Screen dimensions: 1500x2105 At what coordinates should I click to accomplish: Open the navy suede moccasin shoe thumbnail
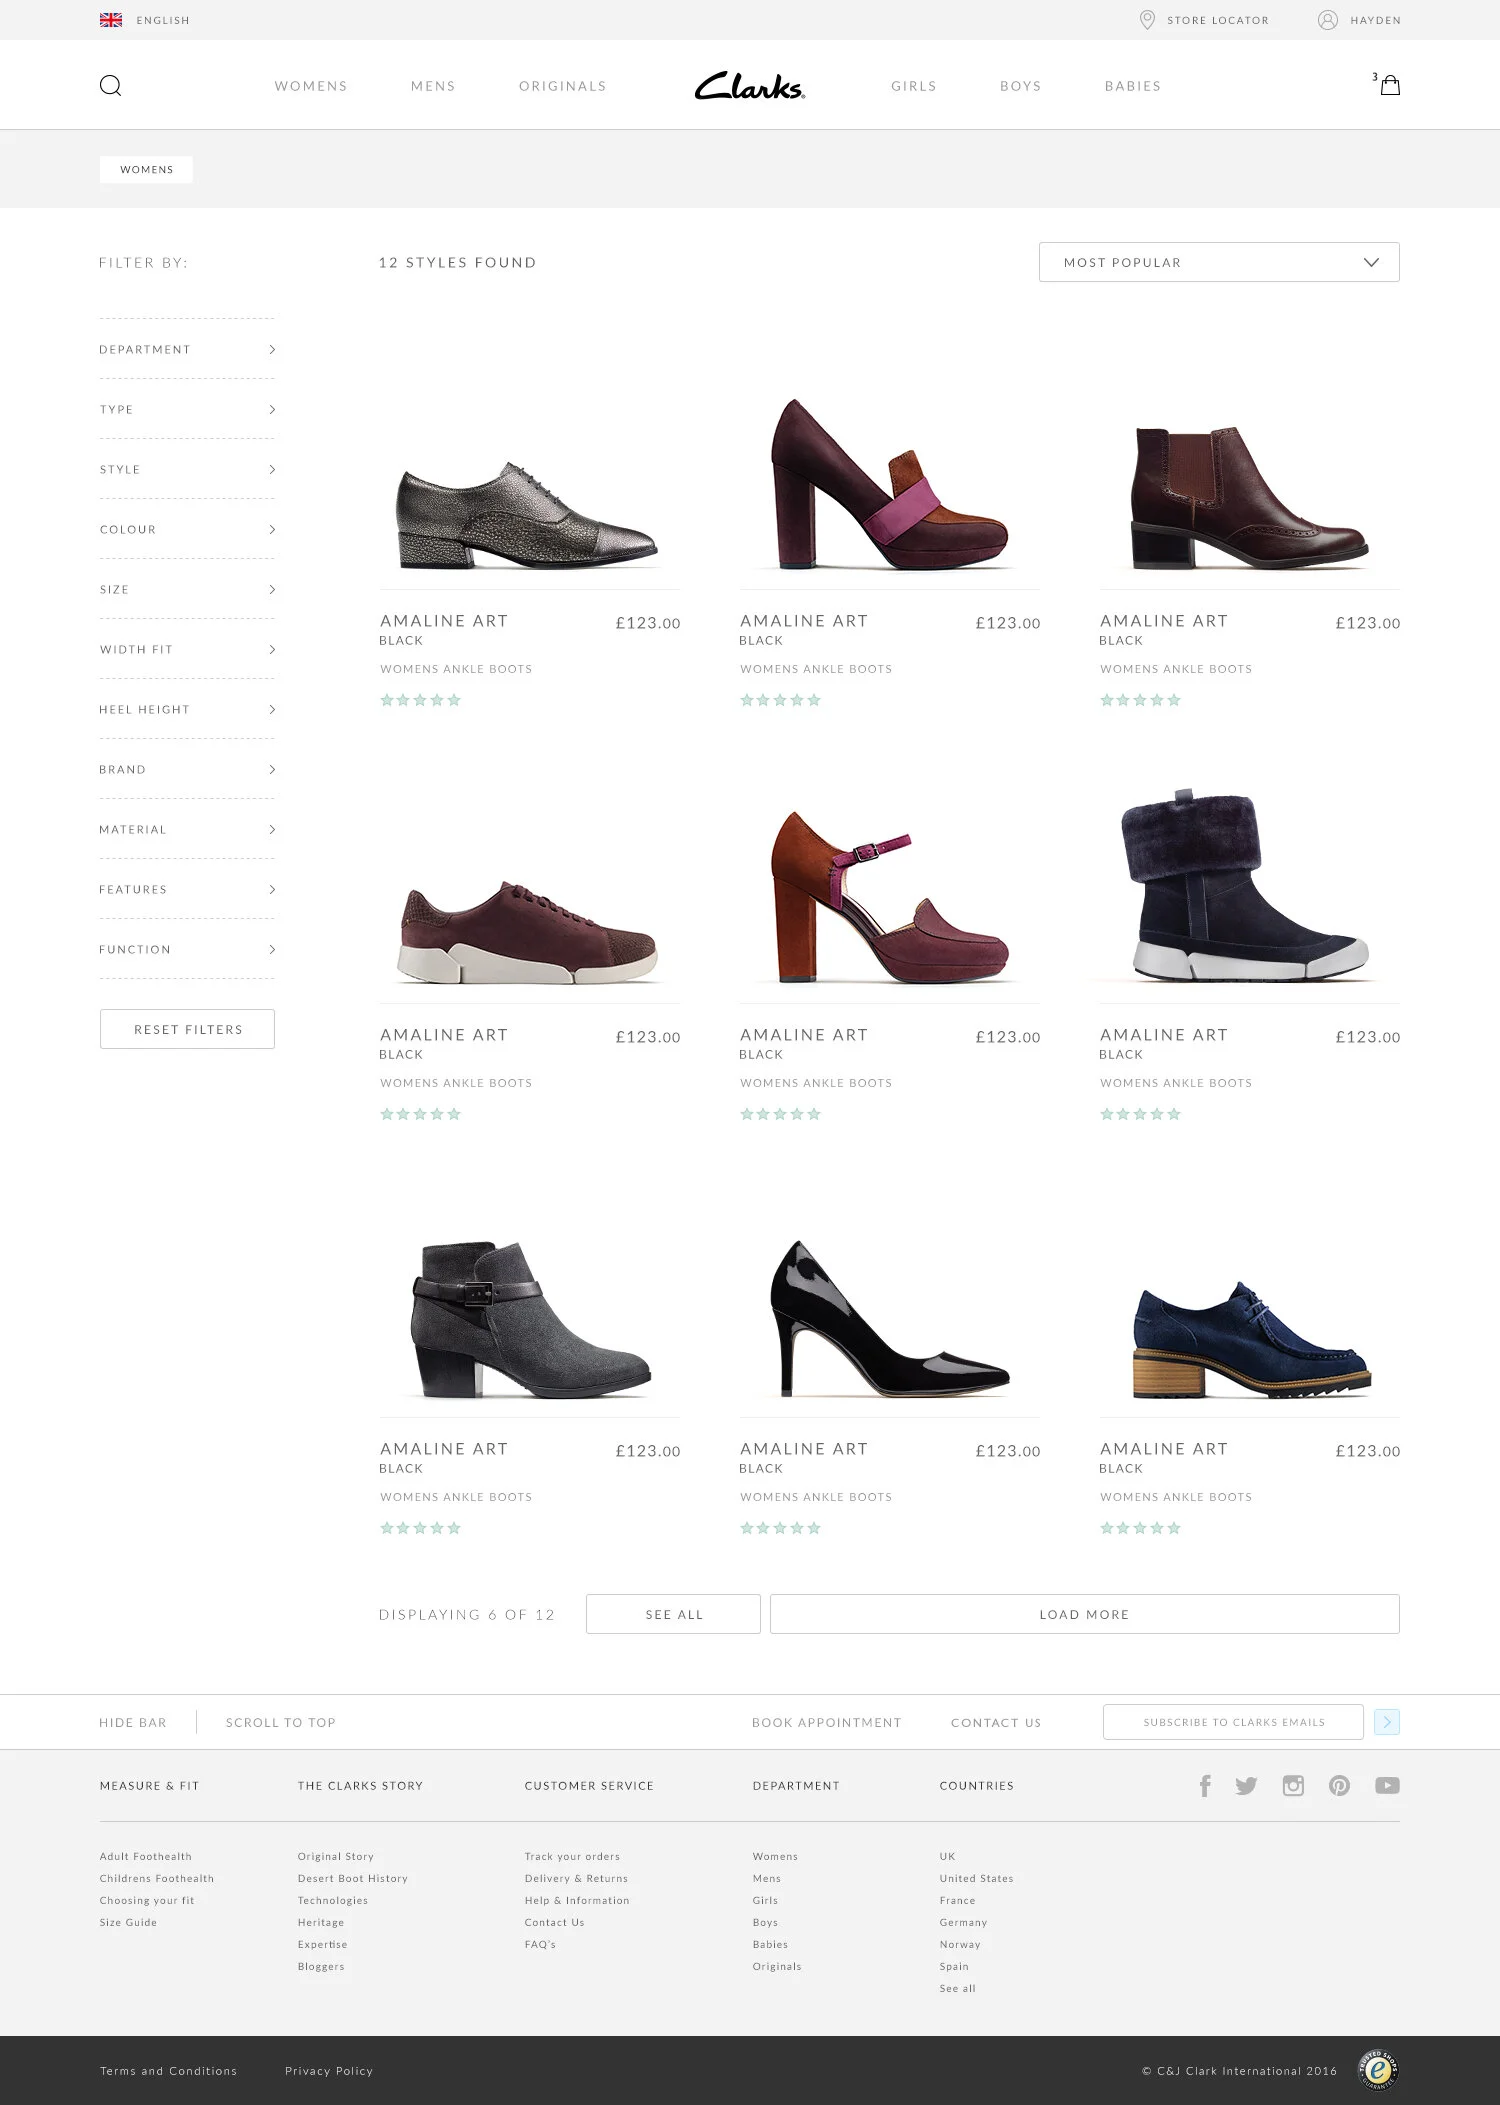tap(1251, 1340)
